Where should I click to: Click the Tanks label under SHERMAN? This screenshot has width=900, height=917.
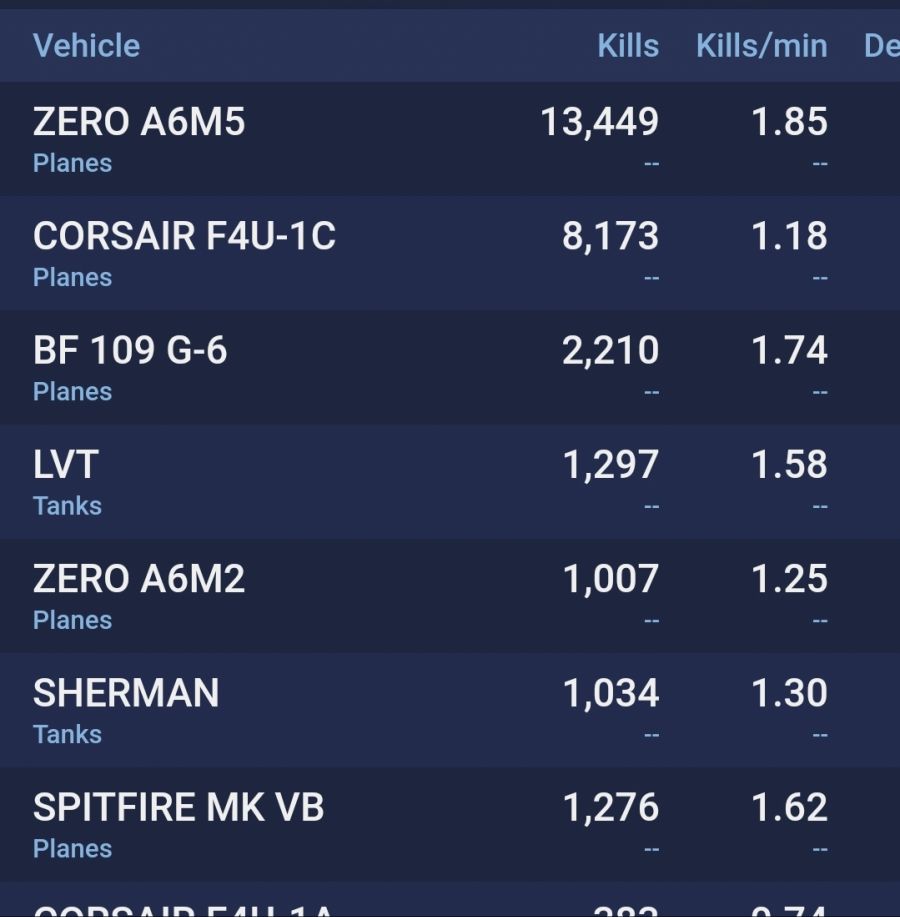67,734
